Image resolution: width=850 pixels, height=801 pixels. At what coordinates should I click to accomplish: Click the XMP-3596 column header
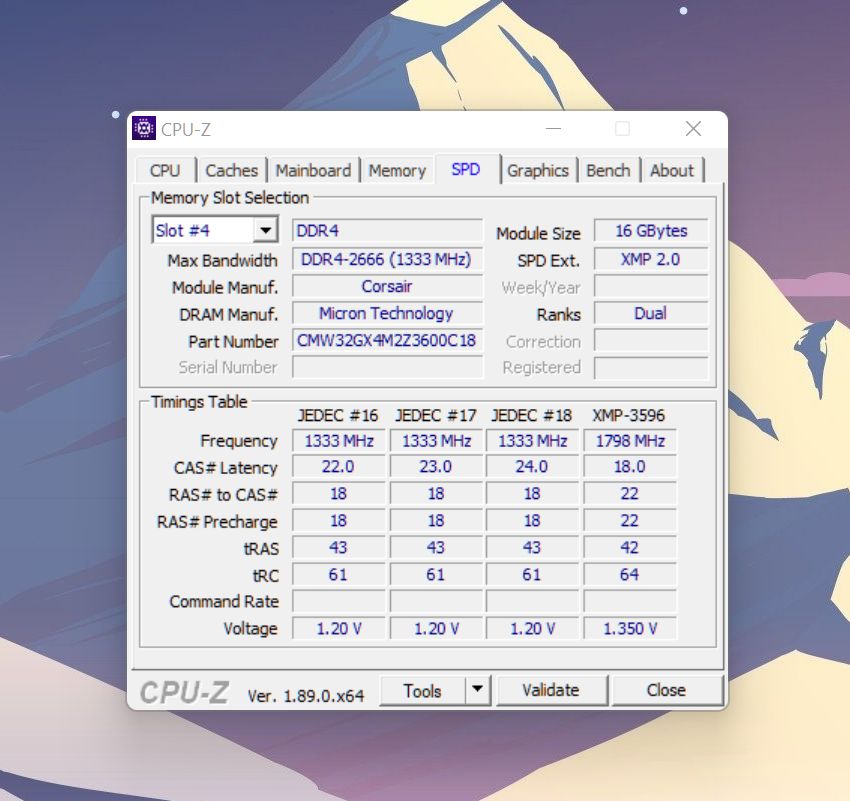click(x=629, y=416)
